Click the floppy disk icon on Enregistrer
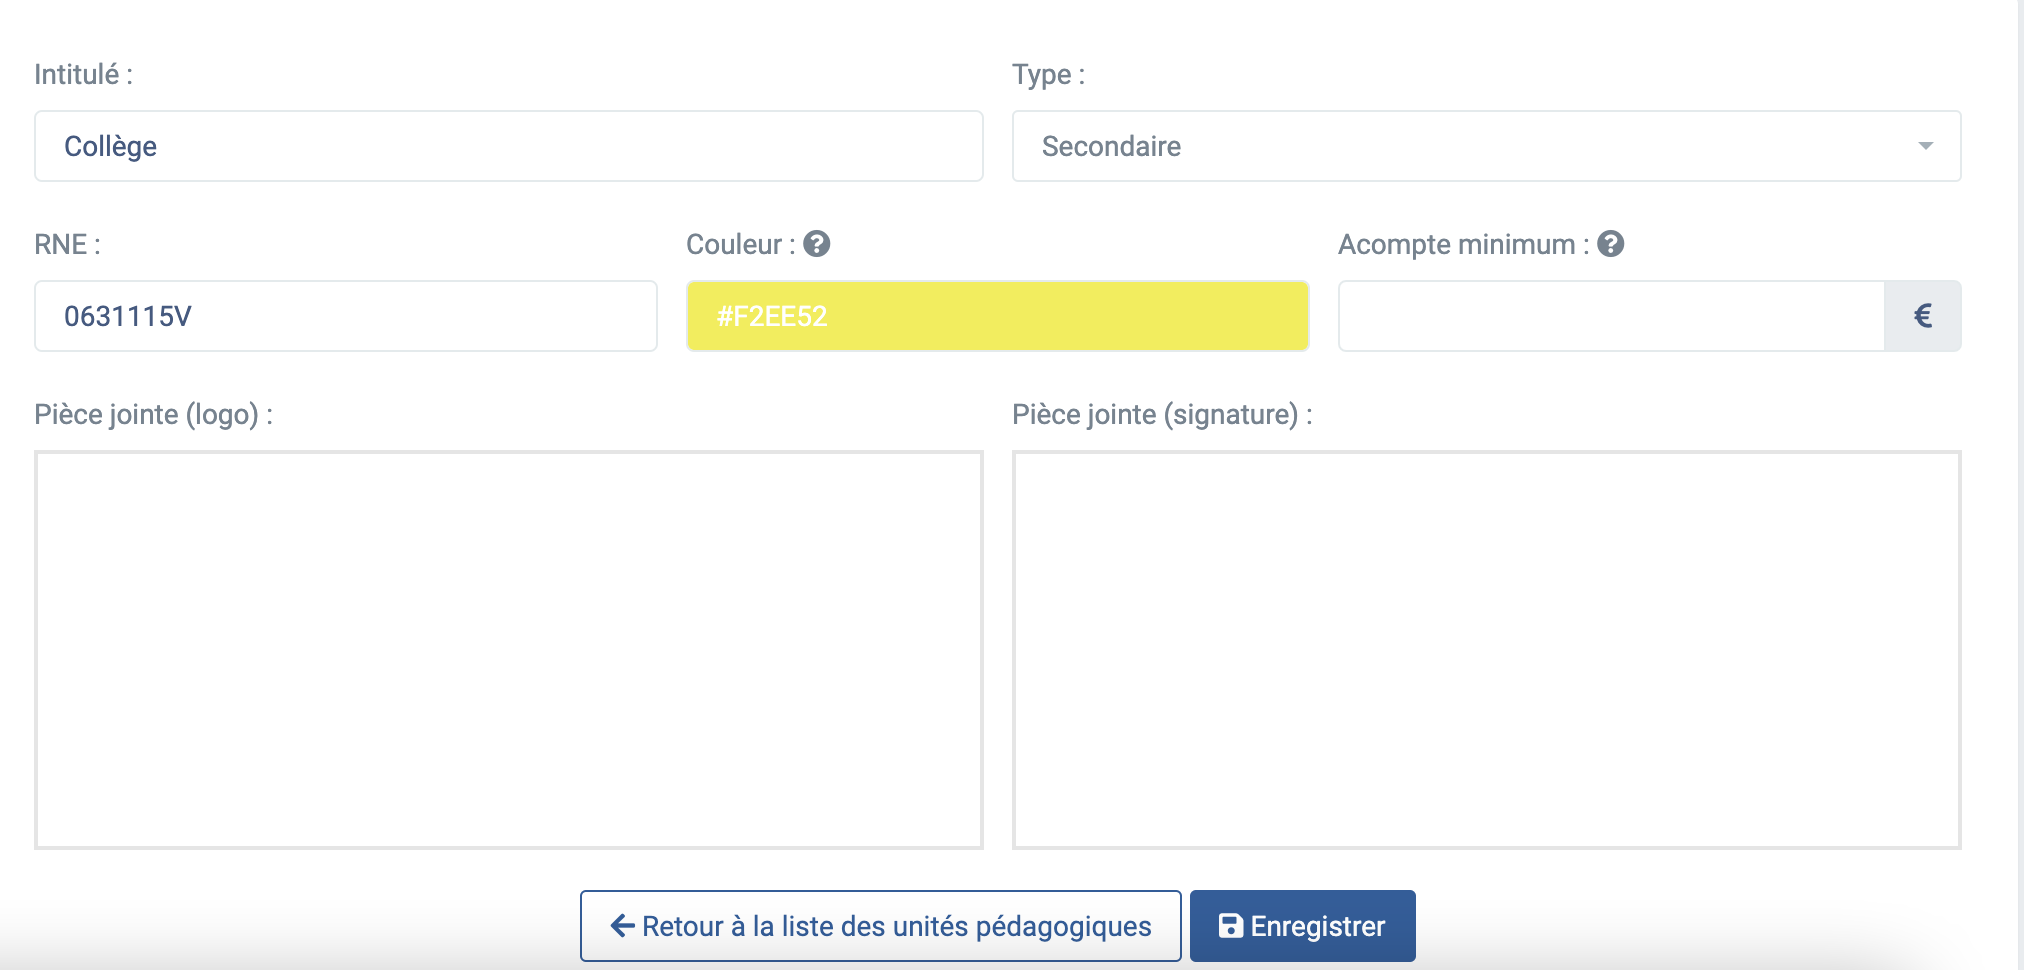 point(1231,926)
